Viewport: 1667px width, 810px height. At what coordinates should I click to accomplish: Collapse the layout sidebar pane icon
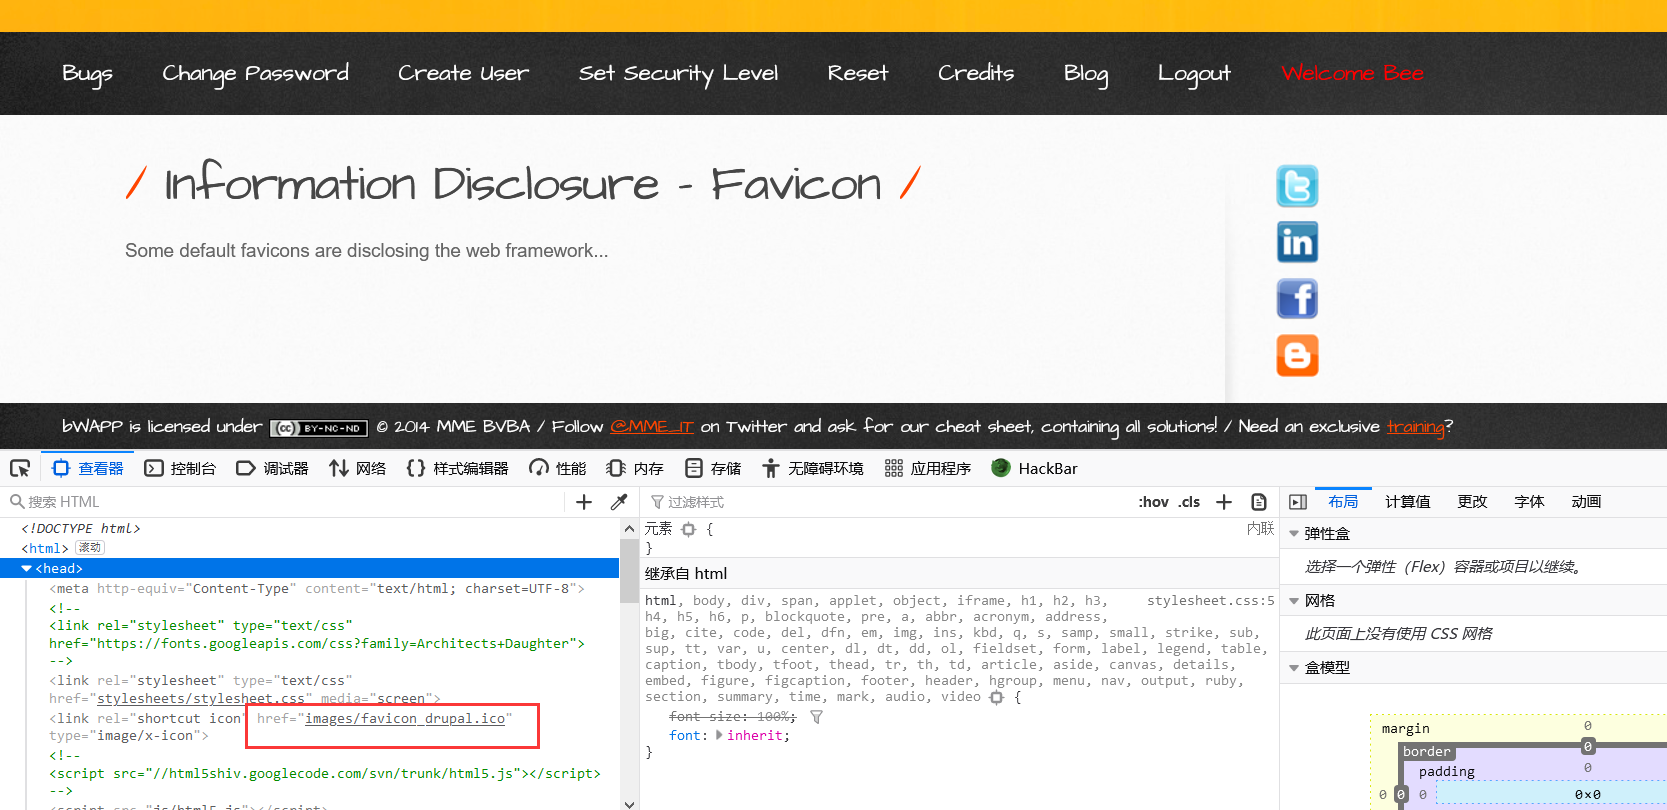(x=1298, y=502)
